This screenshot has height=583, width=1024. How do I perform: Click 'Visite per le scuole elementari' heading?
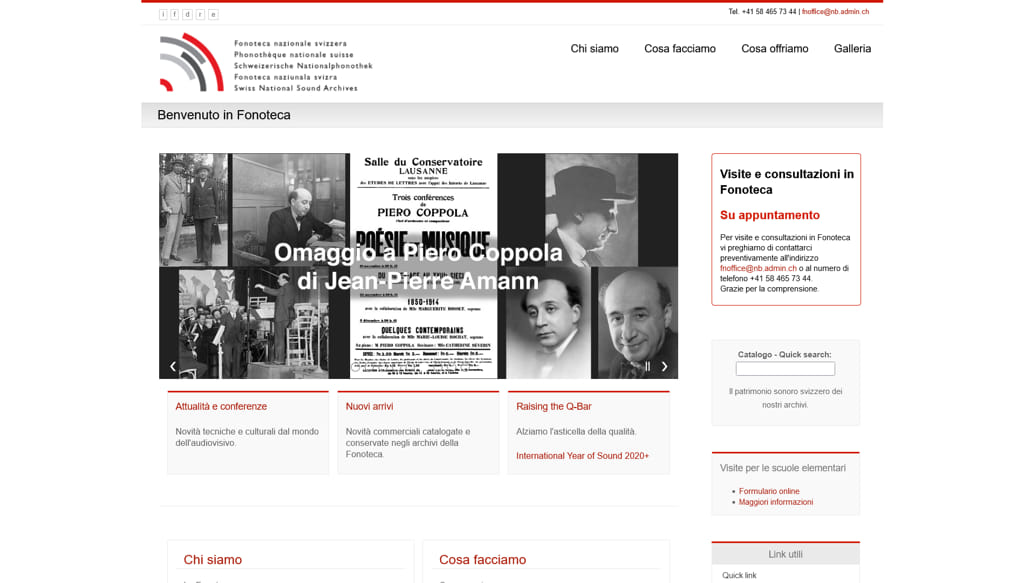point(782,467)
